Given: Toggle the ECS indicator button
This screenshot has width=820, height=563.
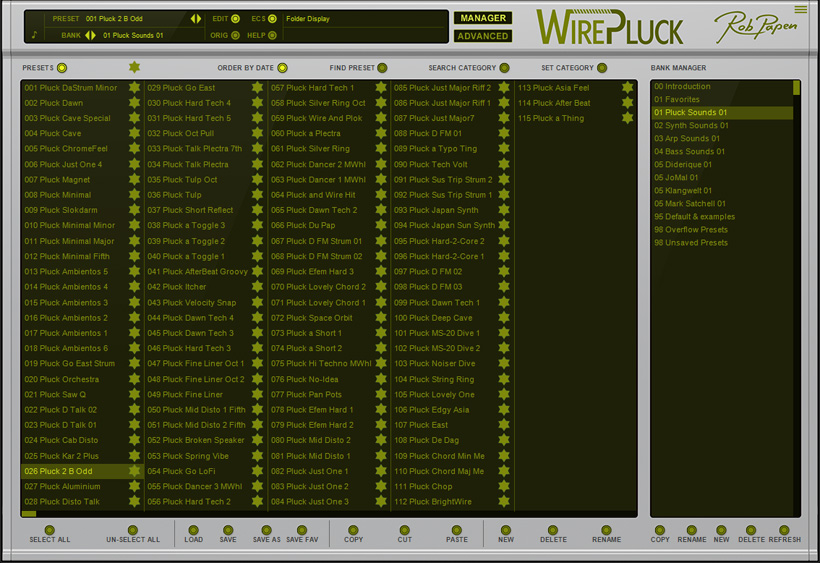Looking at the screenshot, I should 272,19.
